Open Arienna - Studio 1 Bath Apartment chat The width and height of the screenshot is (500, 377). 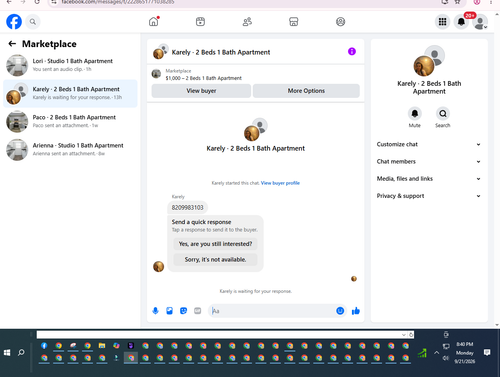point(70,150)
